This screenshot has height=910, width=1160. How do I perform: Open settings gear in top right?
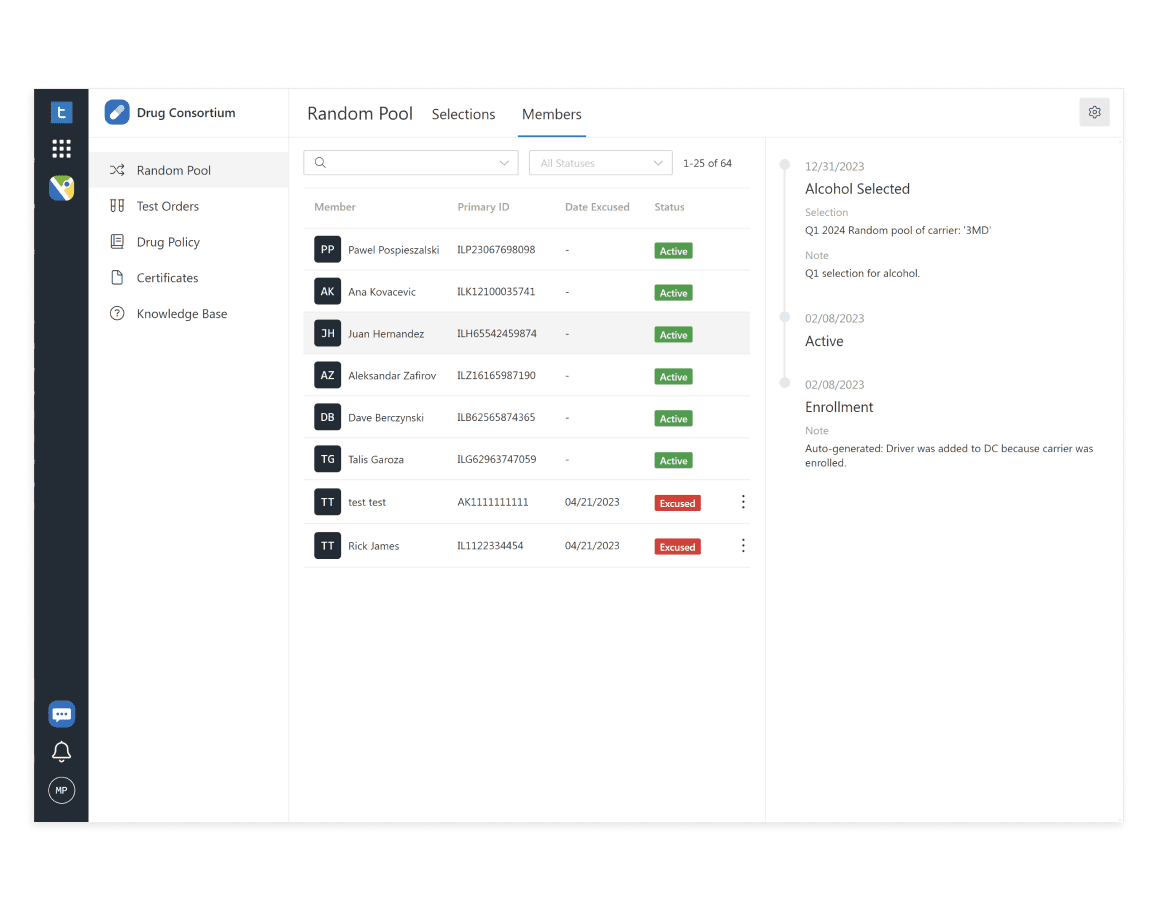pyautogui.click(x=1094, y=112)
